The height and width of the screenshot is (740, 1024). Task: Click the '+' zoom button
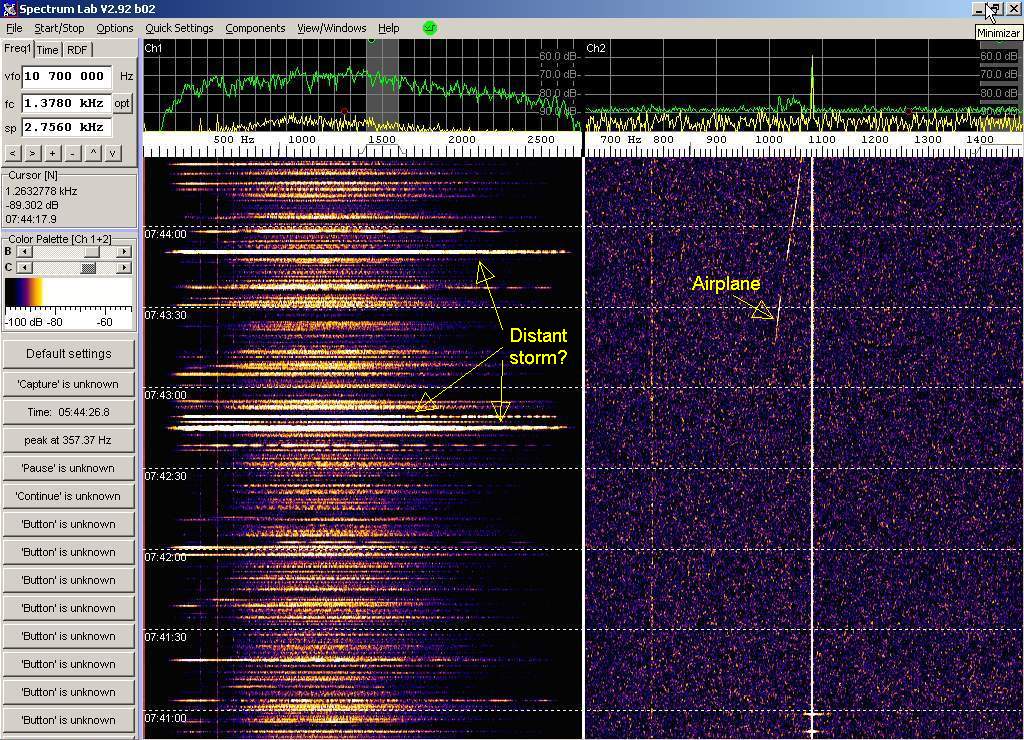53,153
